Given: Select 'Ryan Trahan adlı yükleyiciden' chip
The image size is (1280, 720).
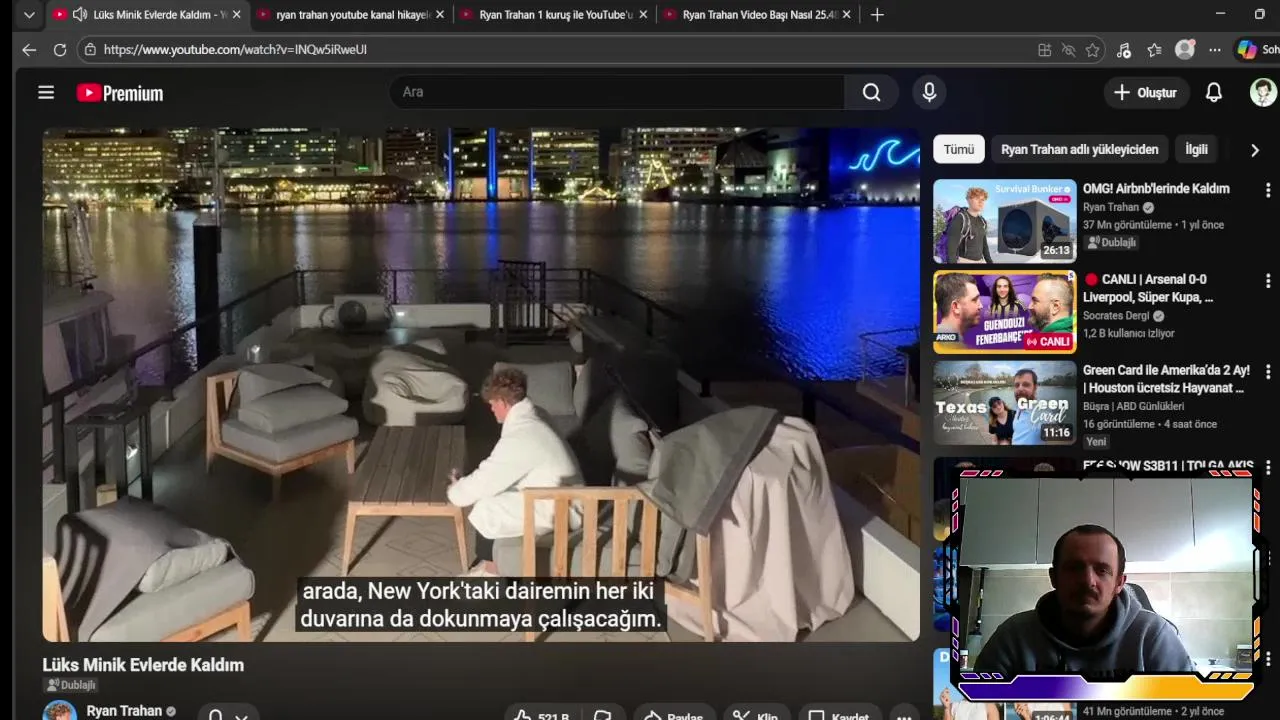Looking at the screenshot, I should click(1080, 149).
